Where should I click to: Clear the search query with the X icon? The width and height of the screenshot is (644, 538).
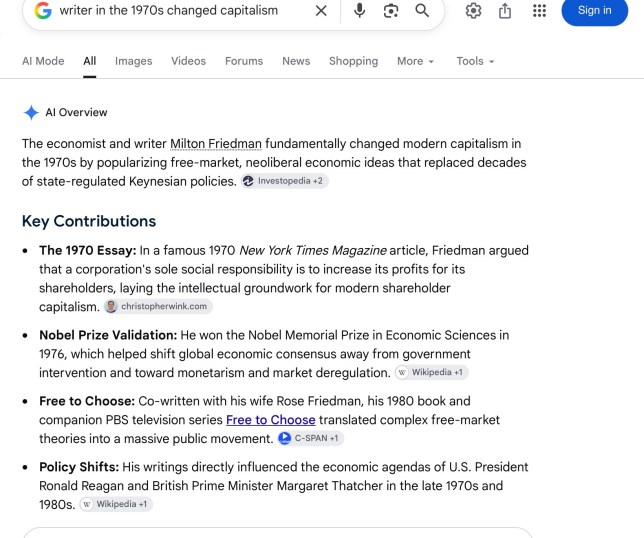(x=321, y=11)
